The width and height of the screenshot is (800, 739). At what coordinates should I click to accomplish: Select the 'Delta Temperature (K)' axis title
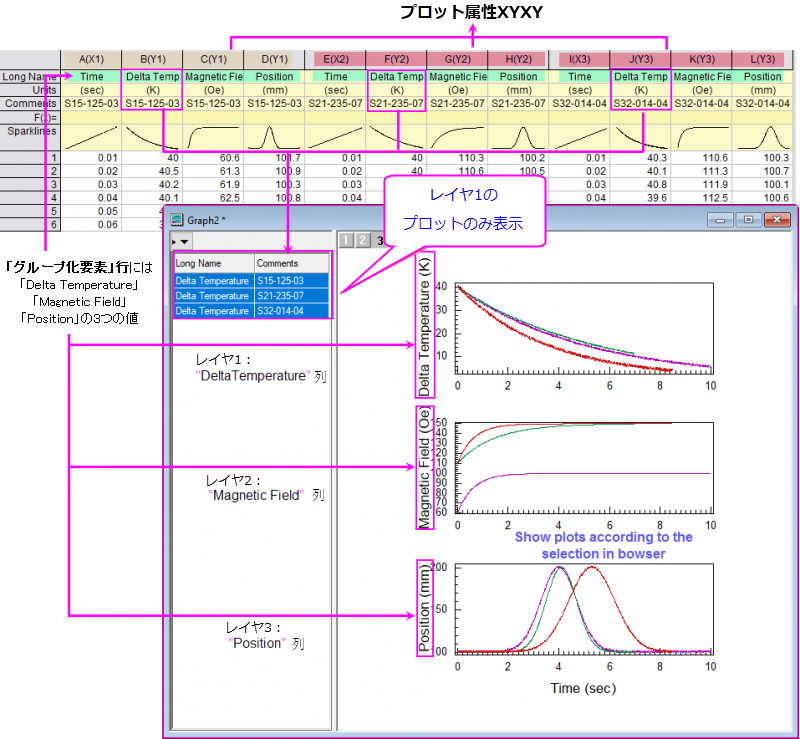pyautogui.click(x=424, y=326)
